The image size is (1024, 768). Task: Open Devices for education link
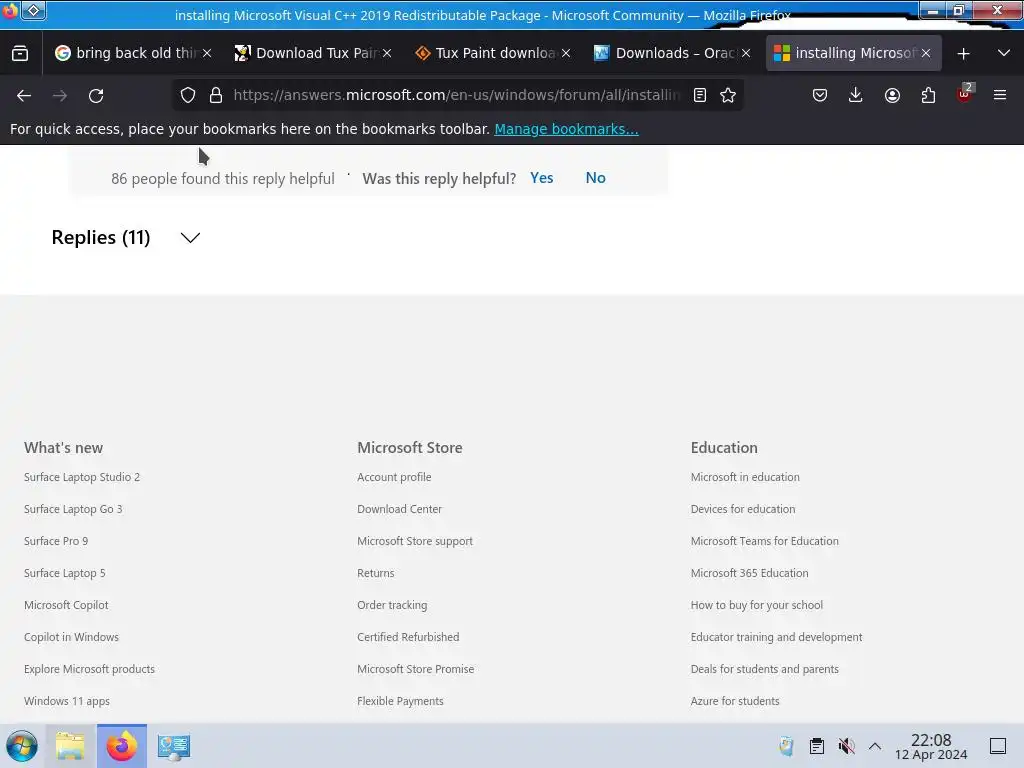click(743, 509)
